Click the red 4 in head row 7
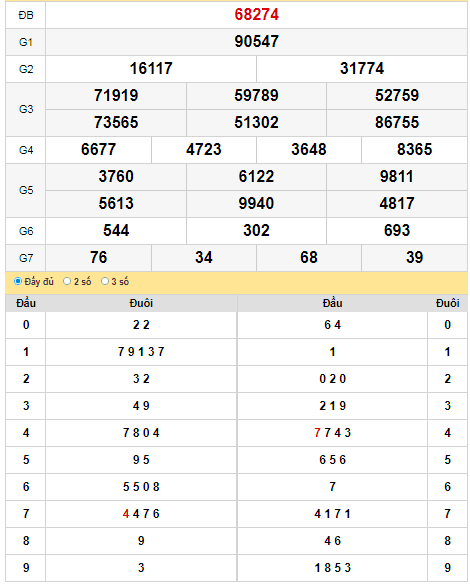Screen dimensions: 470x584 (126, 514)
